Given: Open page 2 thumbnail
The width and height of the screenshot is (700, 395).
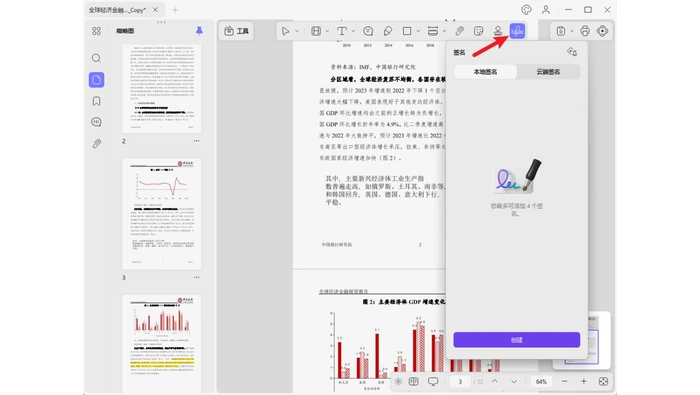Looking at the screenshot, I should (x=162, y=88).
